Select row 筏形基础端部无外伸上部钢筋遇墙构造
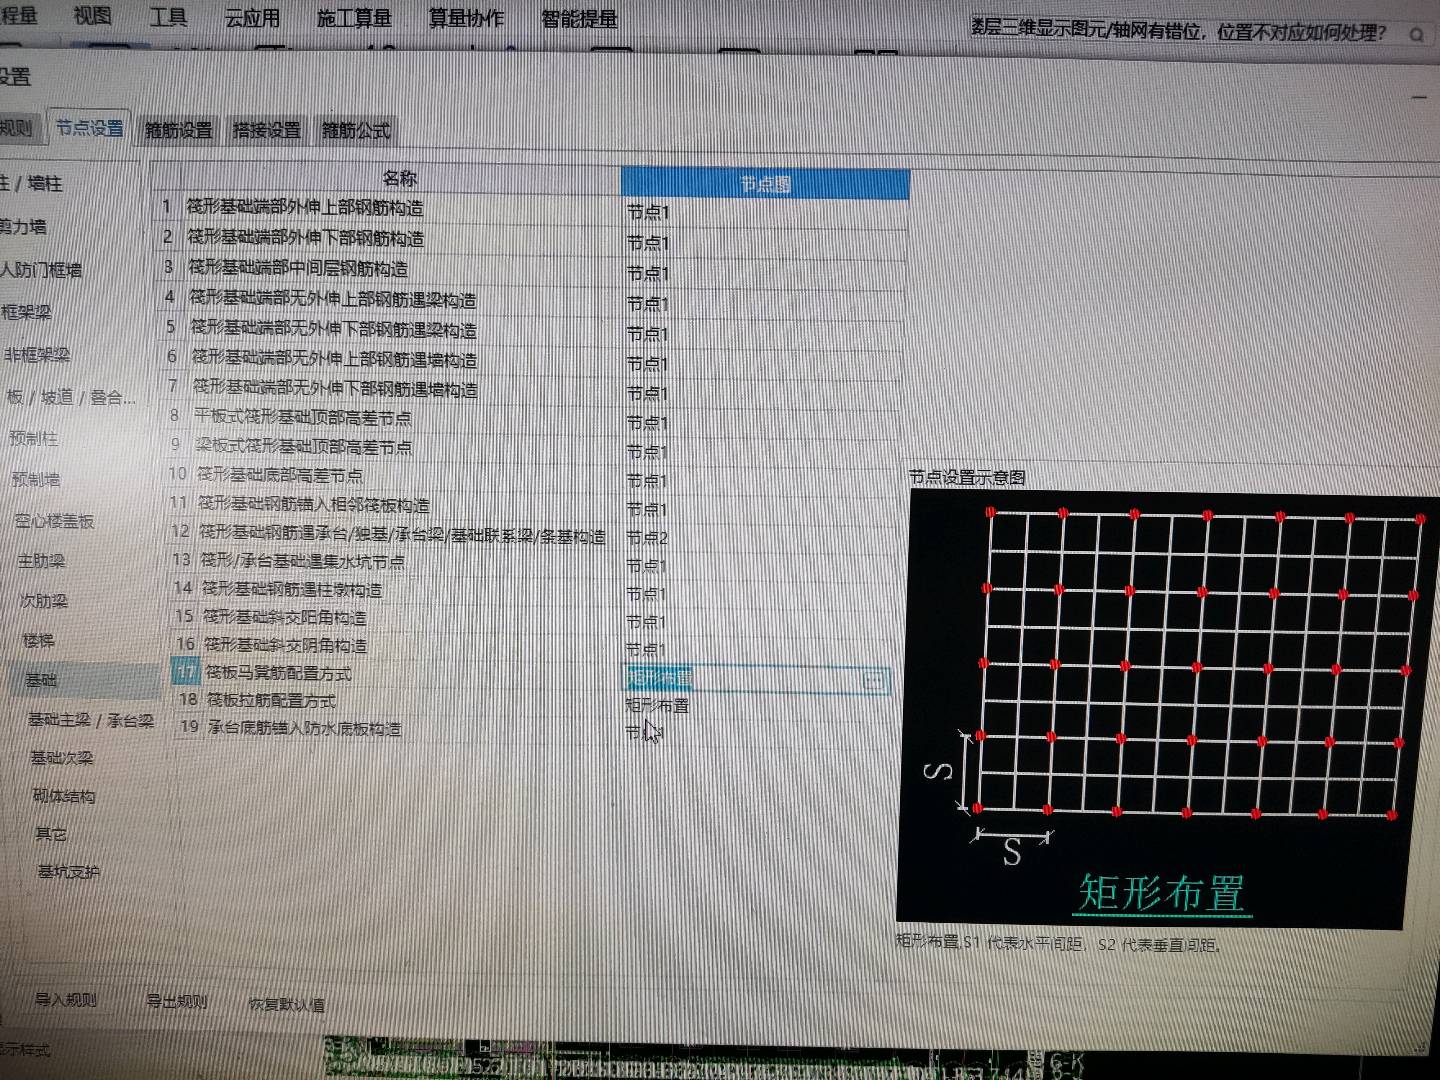This screenshot has height=1080, width=1440. tap(335, 358)
